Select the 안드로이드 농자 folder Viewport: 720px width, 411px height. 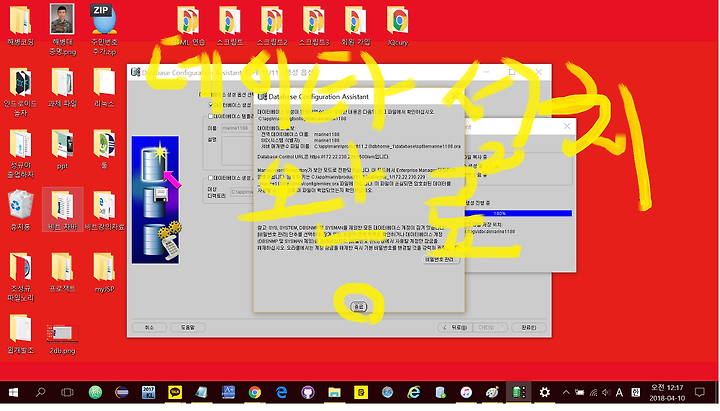click(x=20, y=92)
